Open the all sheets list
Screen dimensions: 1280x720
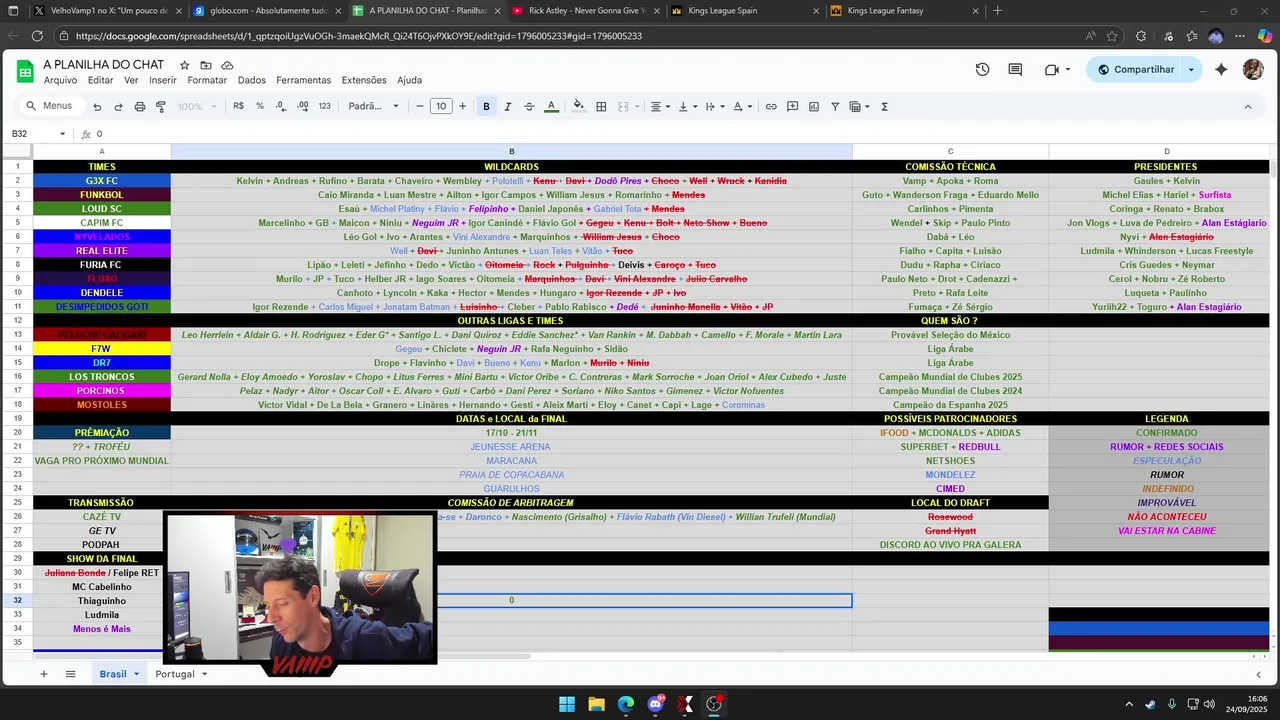[x=70, y=674]
